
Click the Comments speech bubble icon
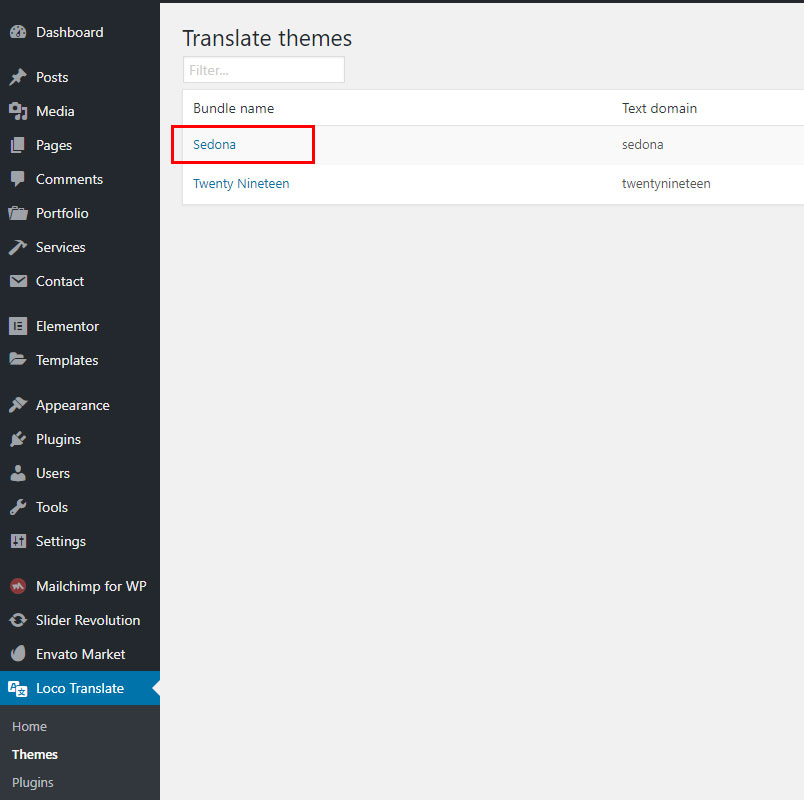(x=18, y=179)
